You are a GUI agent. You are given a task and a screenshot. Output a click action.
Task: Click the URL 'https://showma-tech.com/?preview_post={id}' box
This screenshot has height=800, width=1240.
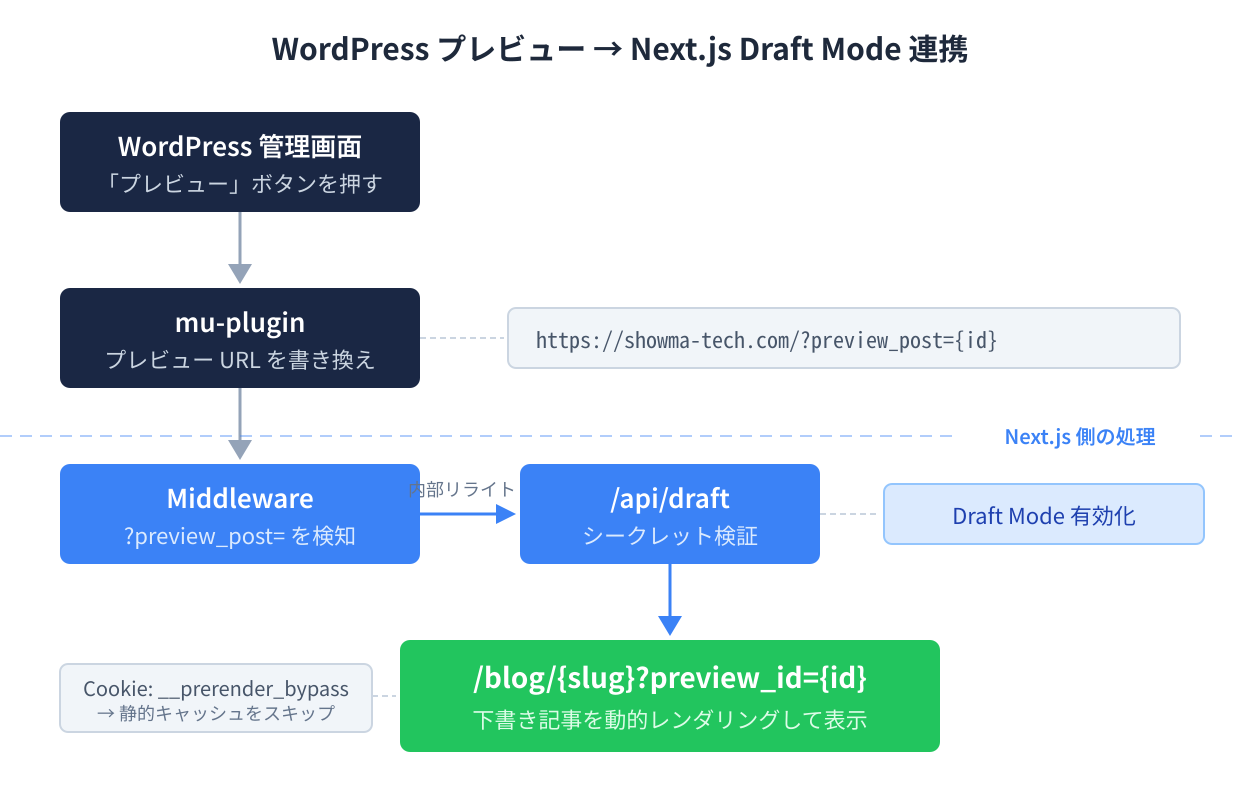[844, 338]
